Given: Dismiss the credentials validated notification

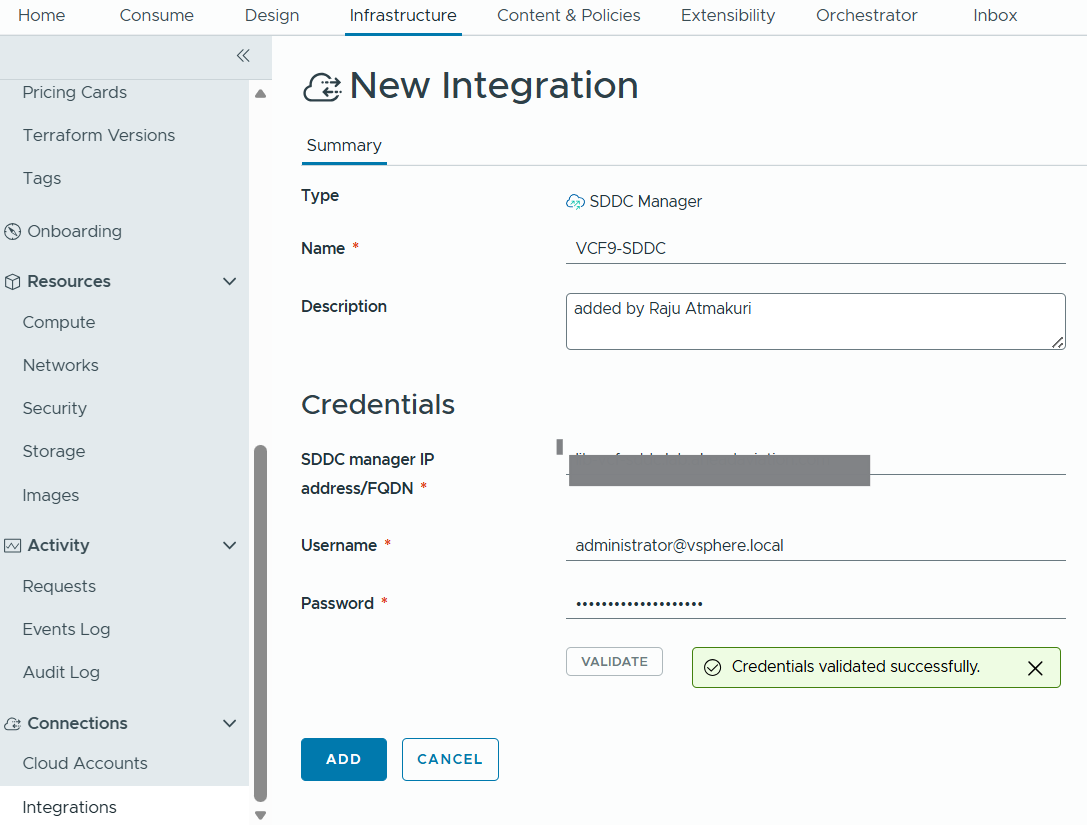Looking at the screenshot, I should tap(1035, 668).
